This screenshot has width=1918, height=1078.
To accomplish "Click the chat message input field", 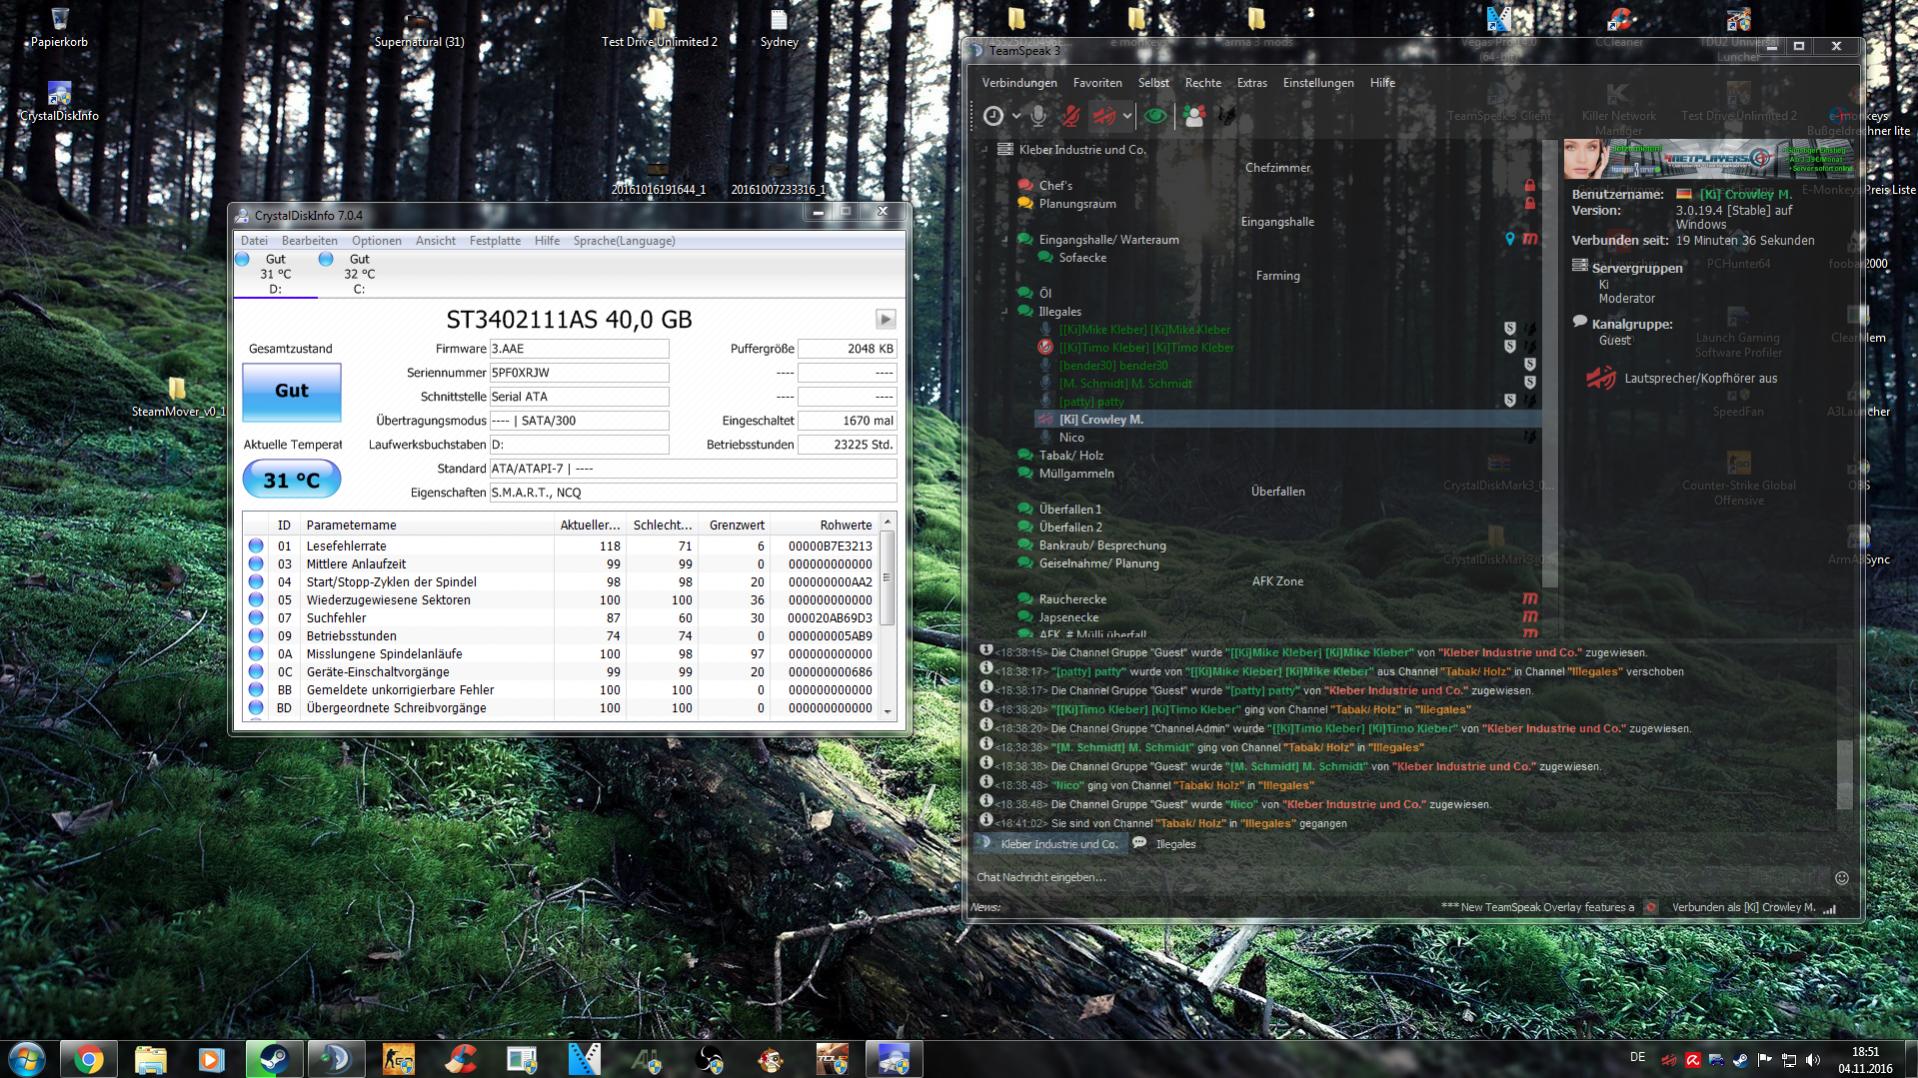I will [x=1400, y=878].
